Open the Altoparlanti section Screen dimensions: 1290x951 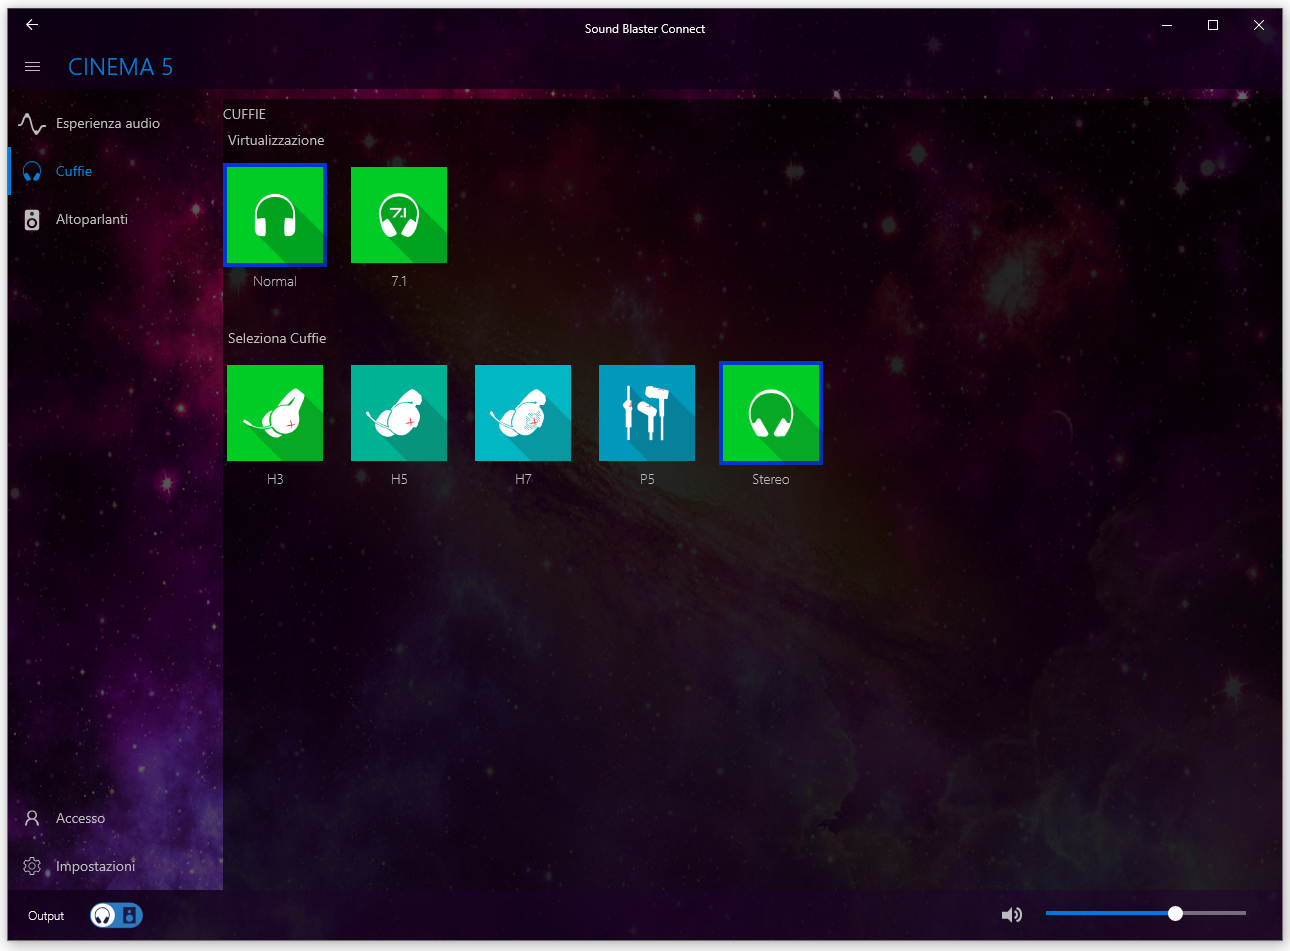[115, 219]
